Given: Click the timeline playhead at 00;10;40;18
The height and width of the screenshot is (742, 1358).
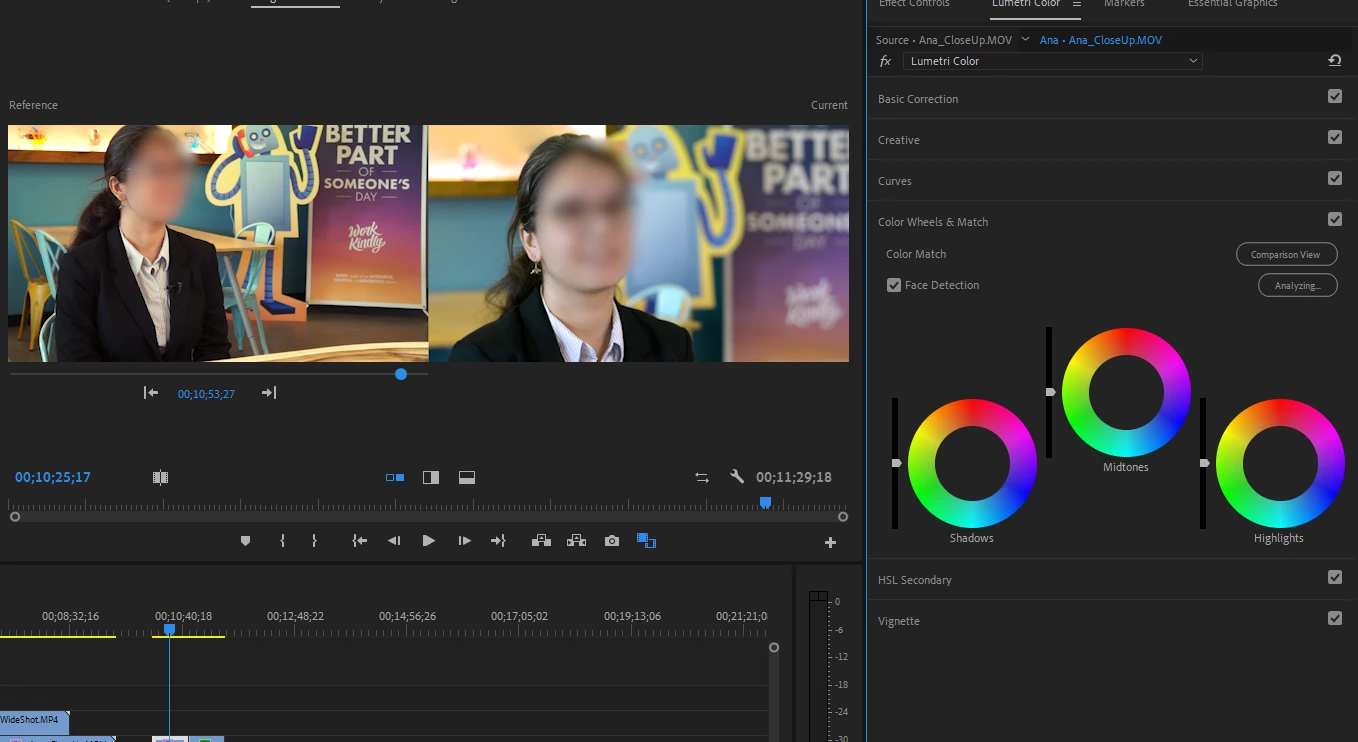Looking at the screenshot, I should [169, 629].
